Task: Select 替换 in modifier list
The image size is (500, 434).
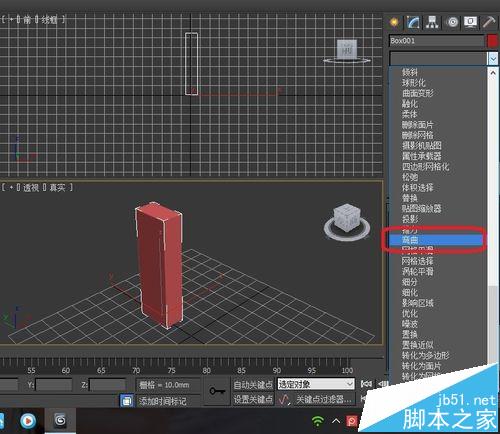Action: pos(410,198)
